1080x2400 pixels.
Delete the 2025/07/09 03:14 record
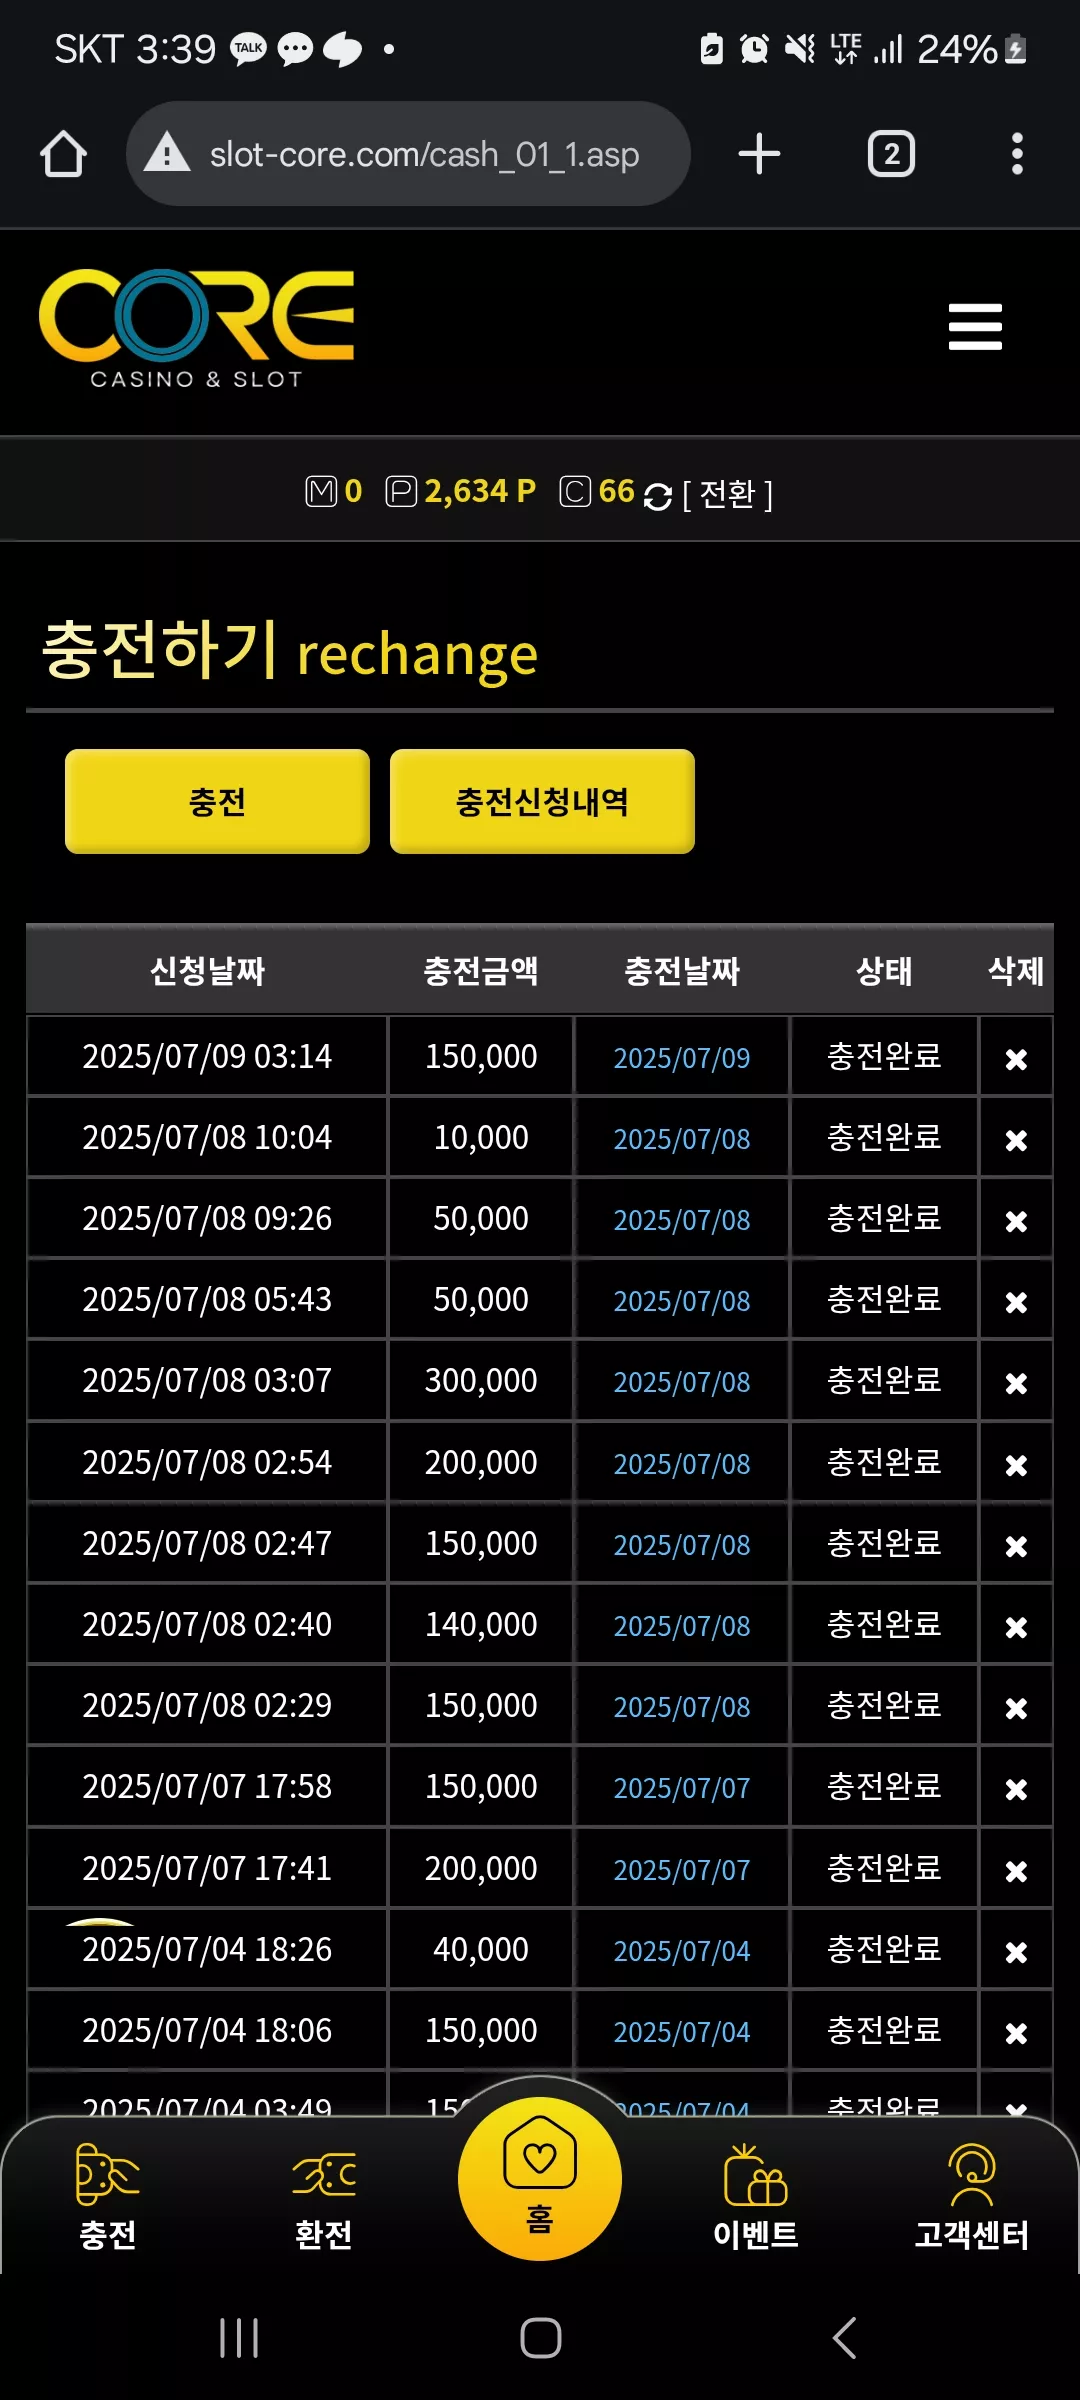[1016, 1059]
